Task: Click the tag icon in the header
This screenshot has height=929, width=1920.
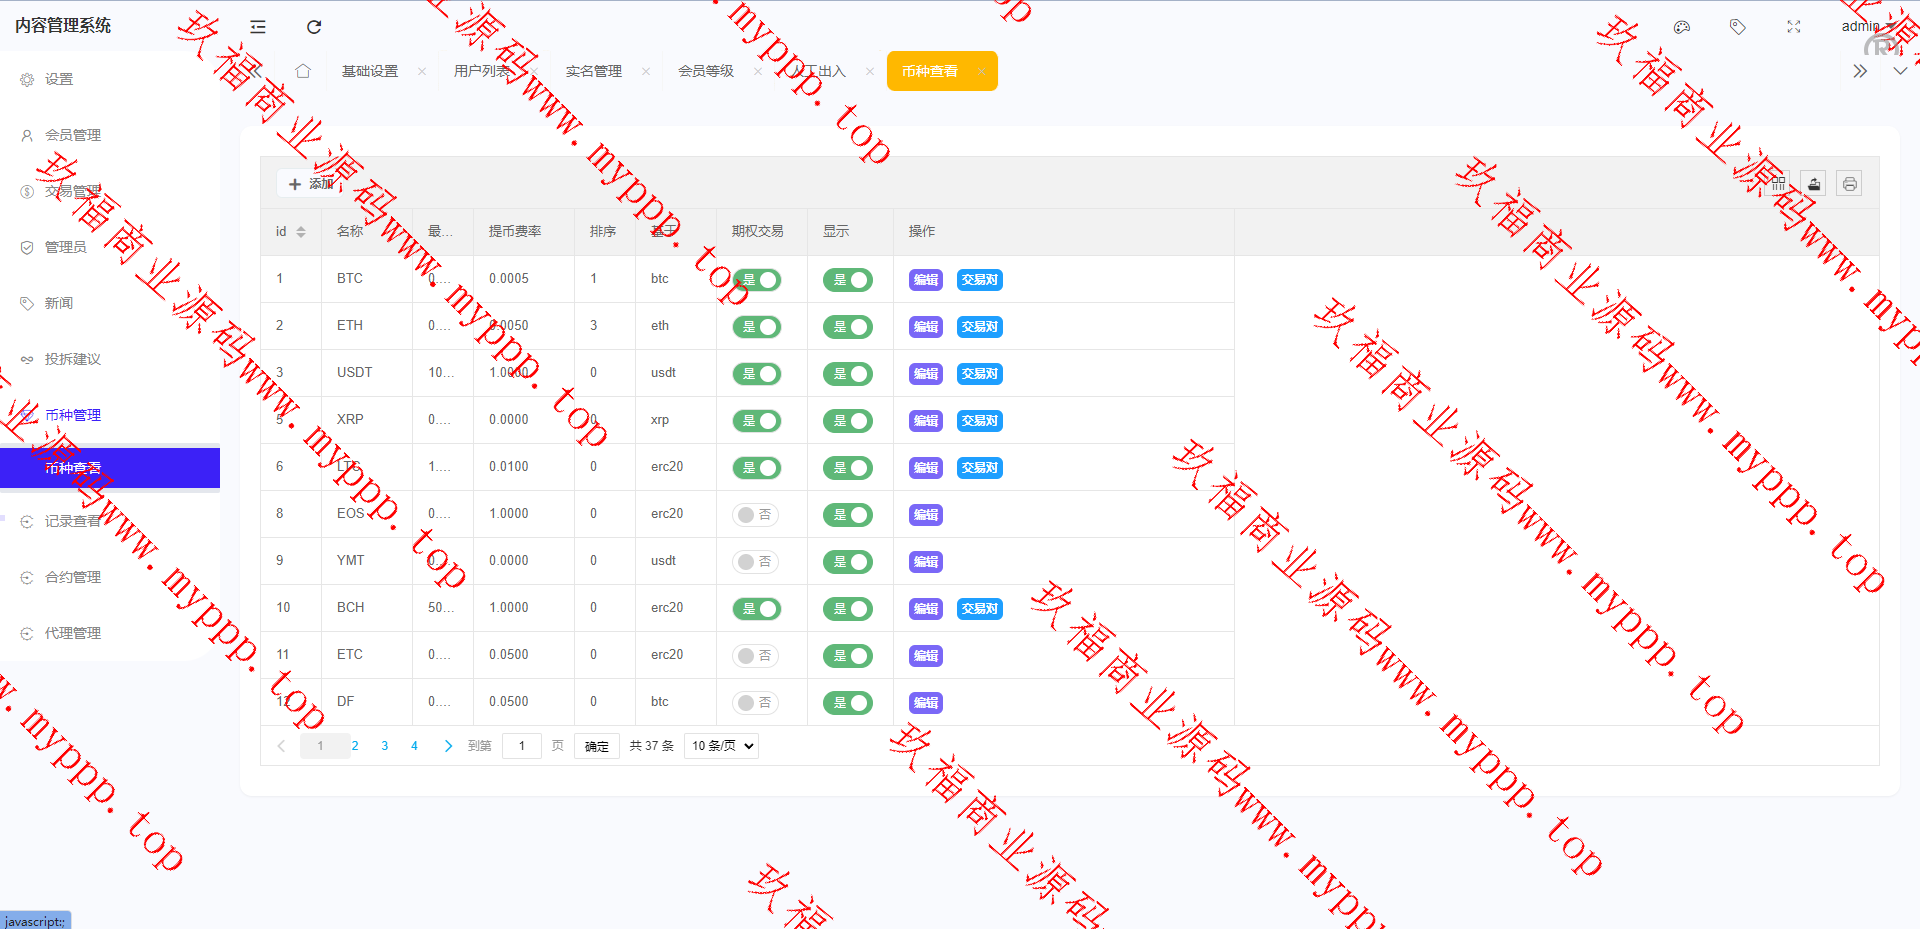Action: (x=1738, y=27)
